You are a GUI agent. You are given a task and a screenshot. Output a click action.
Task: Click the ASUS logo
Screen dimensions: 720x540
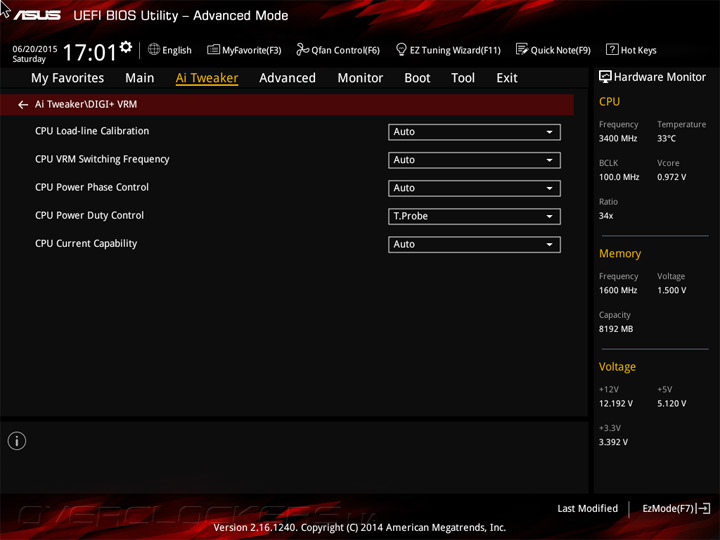(x=37, y=16)
